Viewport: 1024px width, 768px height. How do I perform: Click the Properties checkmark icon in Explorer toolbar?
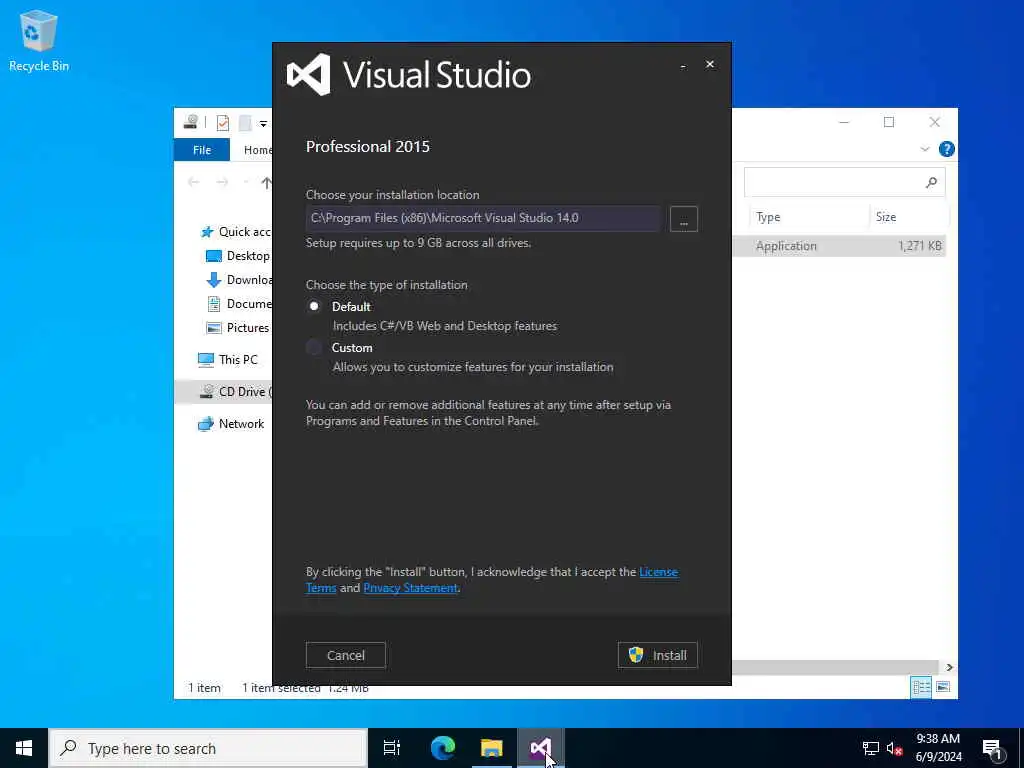click(223, 123)
